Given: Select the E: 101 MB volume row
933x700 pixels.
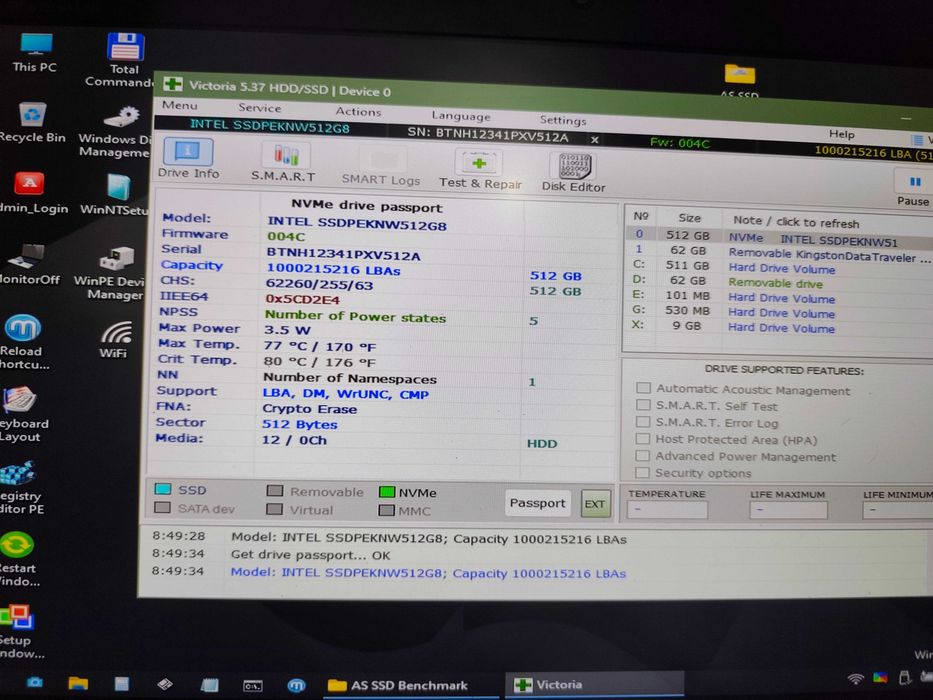Looking at the screenshot, I should pos(779,297).
